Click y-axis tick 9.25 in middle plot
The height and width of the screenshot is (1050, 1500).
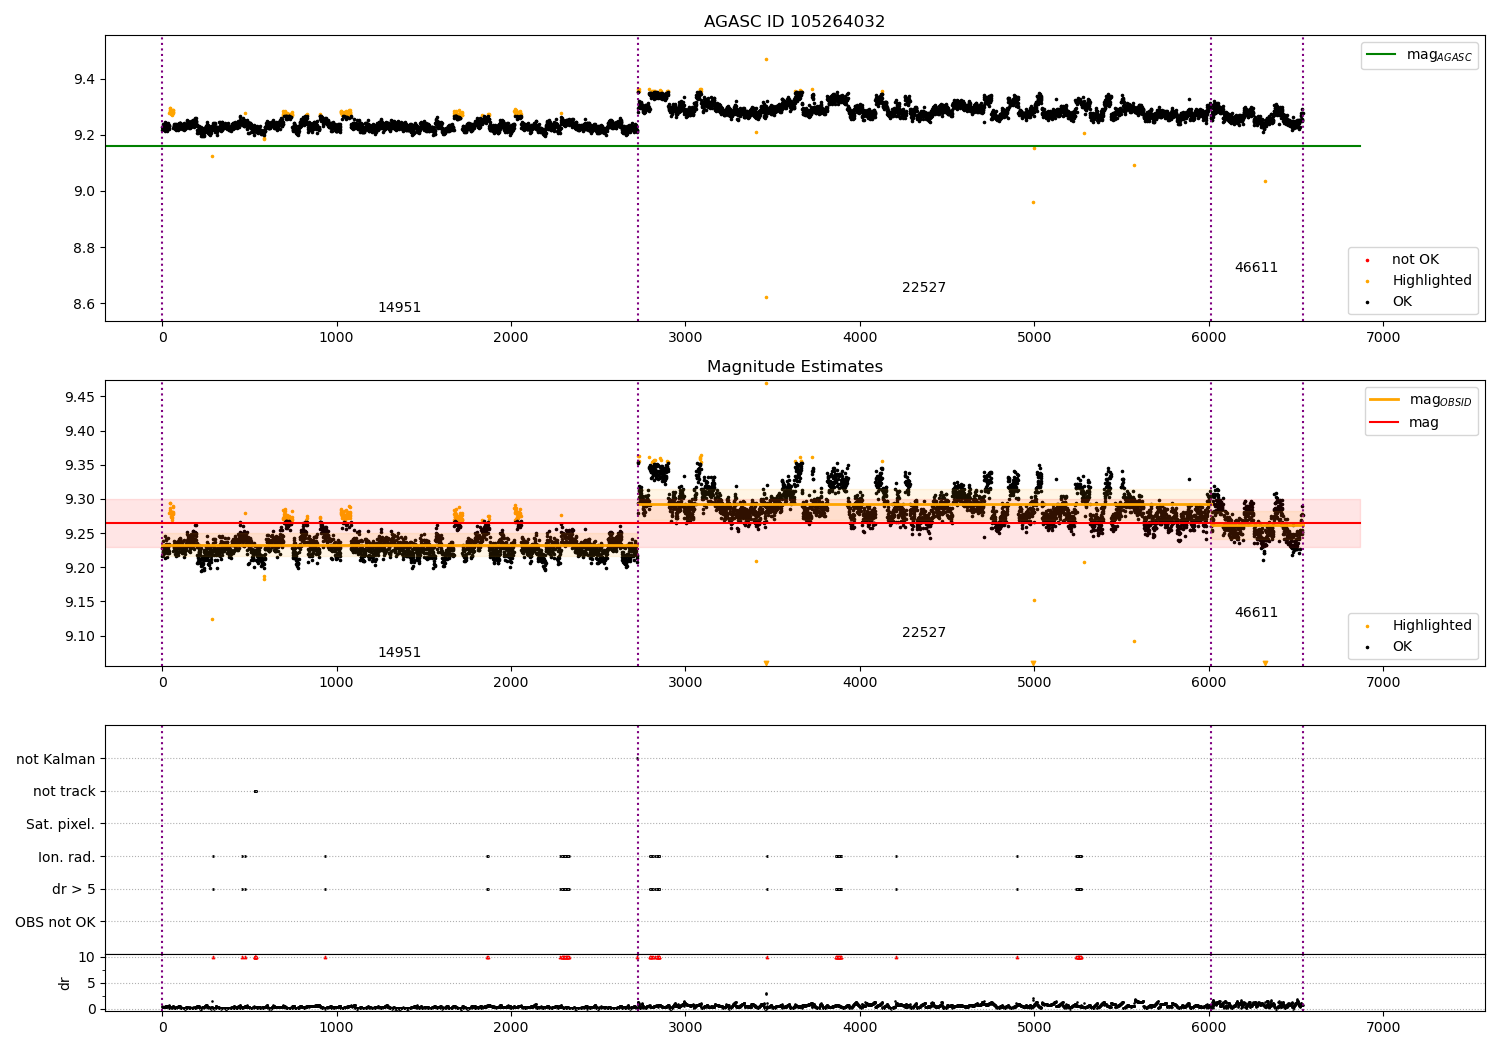(x=79, y=535)
